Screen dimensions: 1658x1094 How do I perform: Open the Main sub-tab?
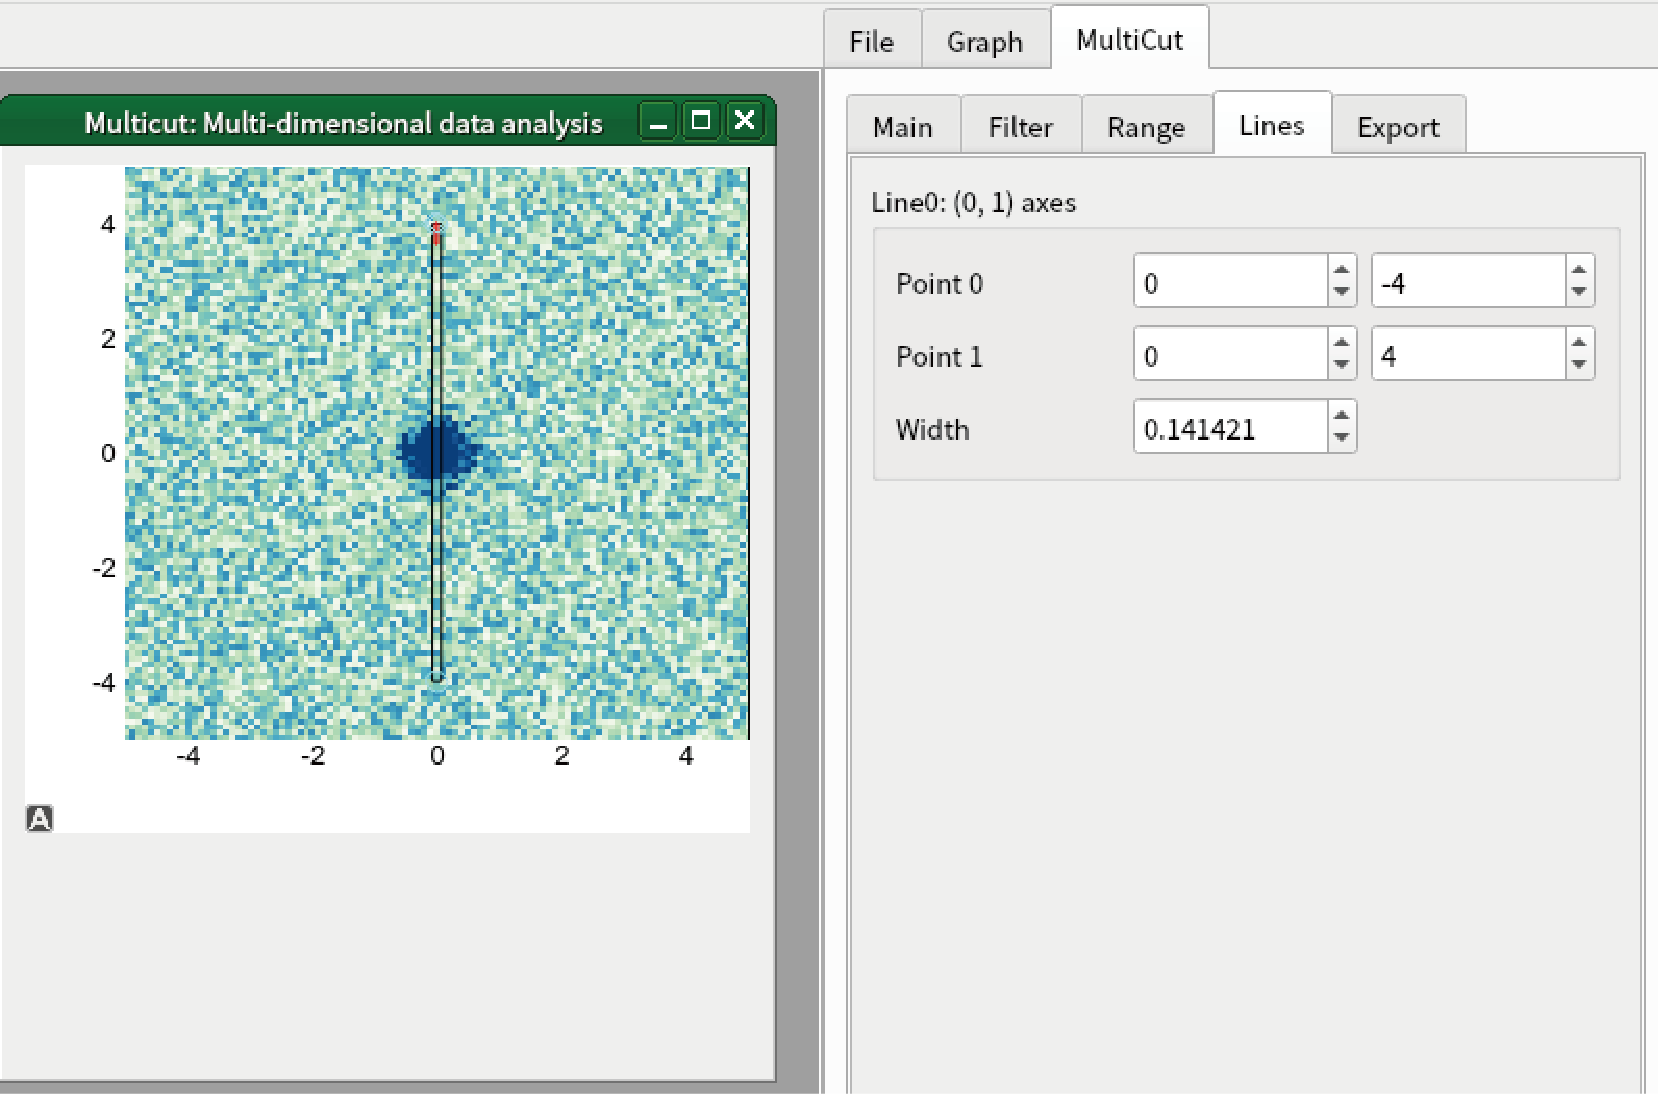903,127
